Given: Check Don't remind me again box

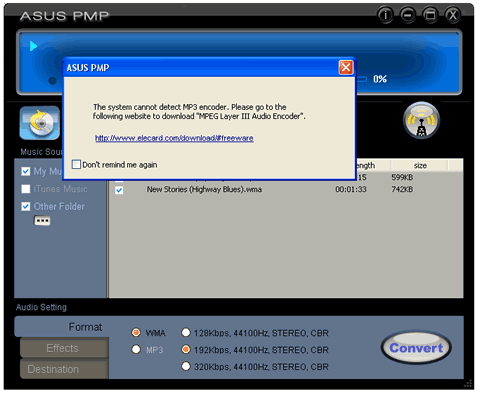Looking at the screenshot, I should click(x=76, y=164).
